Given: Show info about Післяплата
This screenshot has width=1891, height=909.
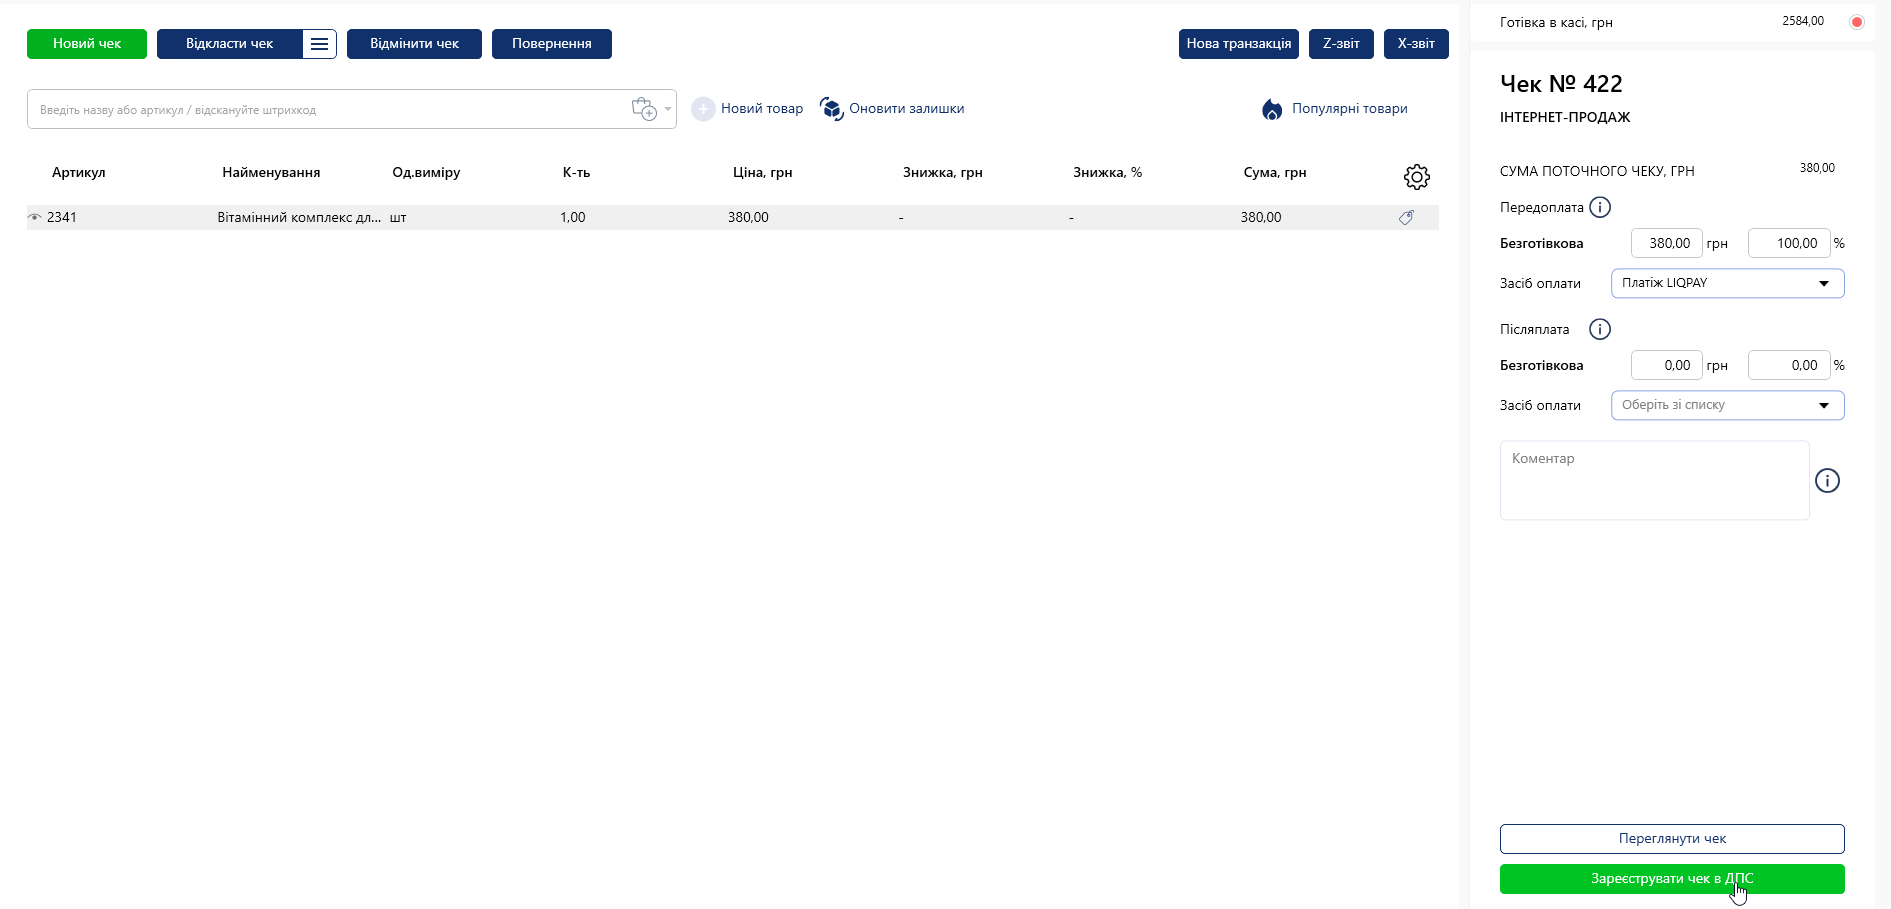Looking at the screenshot, I should 1600,329.
